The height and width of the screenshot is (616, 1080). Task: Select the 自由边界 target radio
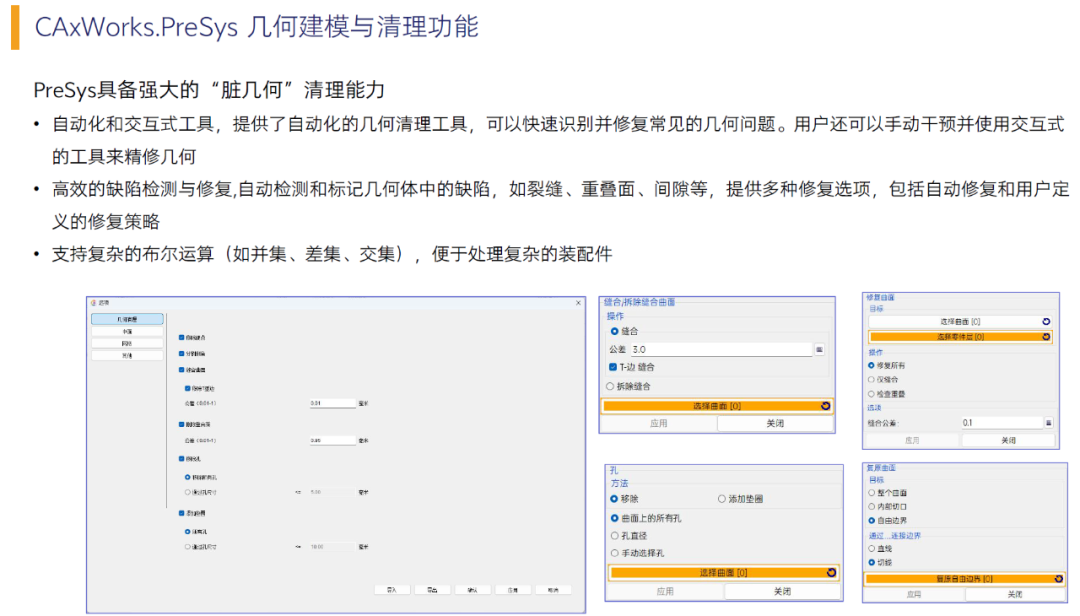(872, 521)
